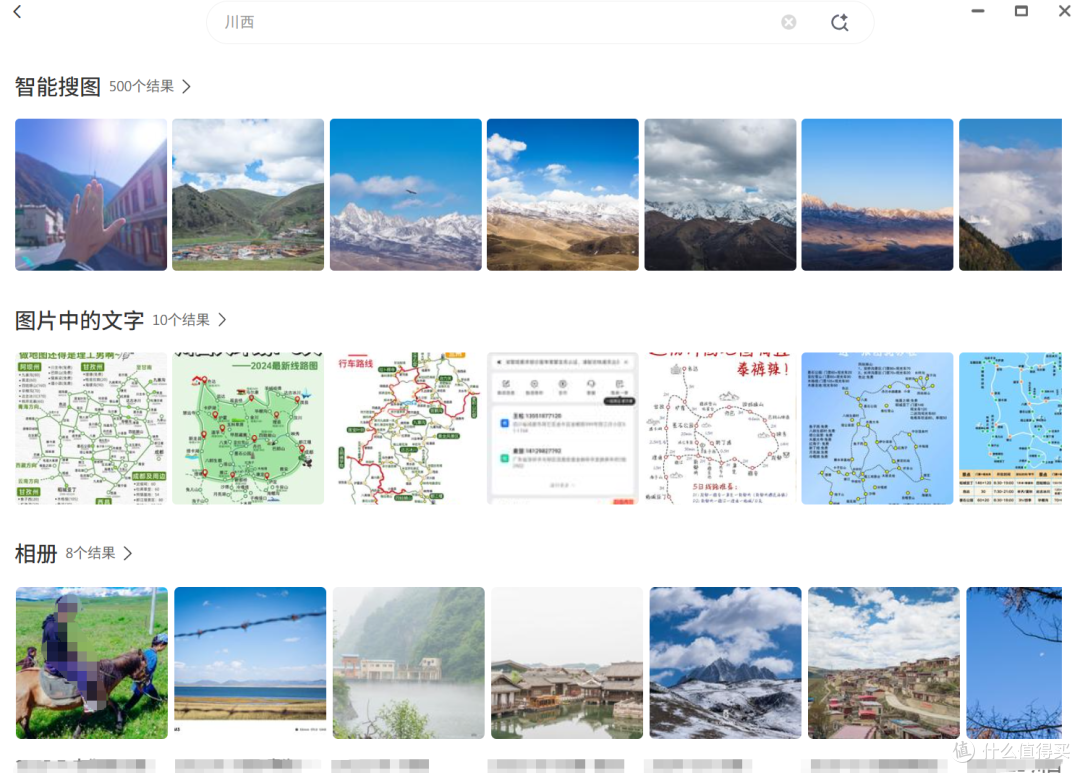This screenshot has height=773, width=1080.
Task: Open the album with ancient water town
Action: pos(567,663)
